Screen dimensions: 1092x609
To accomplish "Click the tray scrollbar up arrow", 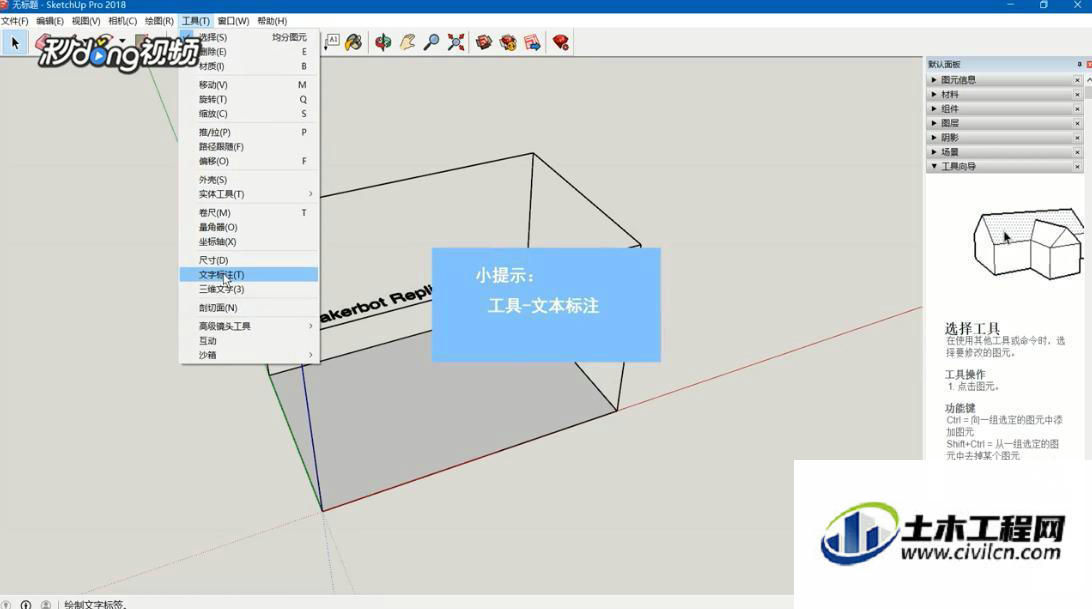I will pos(1089,79).
